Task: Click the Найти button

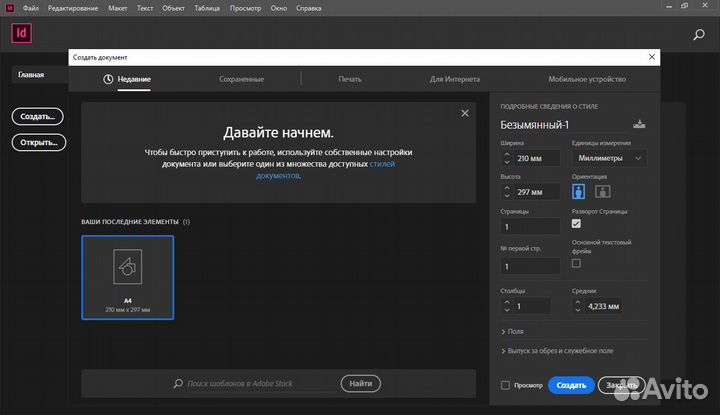Action: (360, 383)
